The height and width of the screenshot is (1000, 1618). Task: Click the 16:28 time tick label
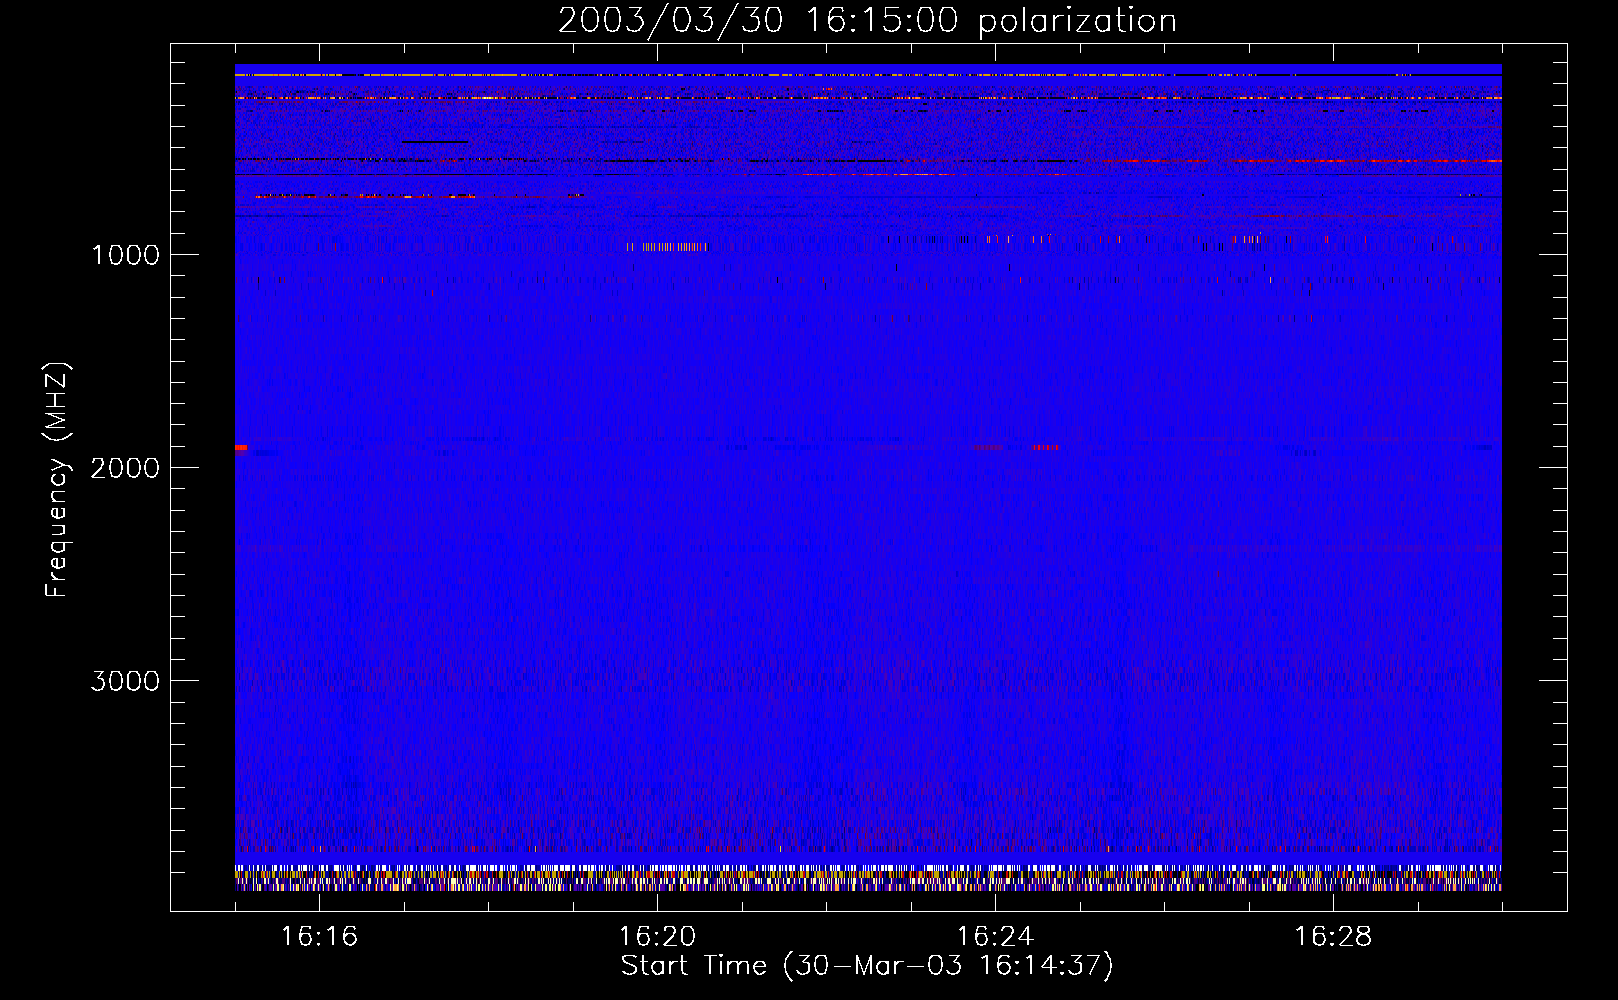[x=1333, y=936]
